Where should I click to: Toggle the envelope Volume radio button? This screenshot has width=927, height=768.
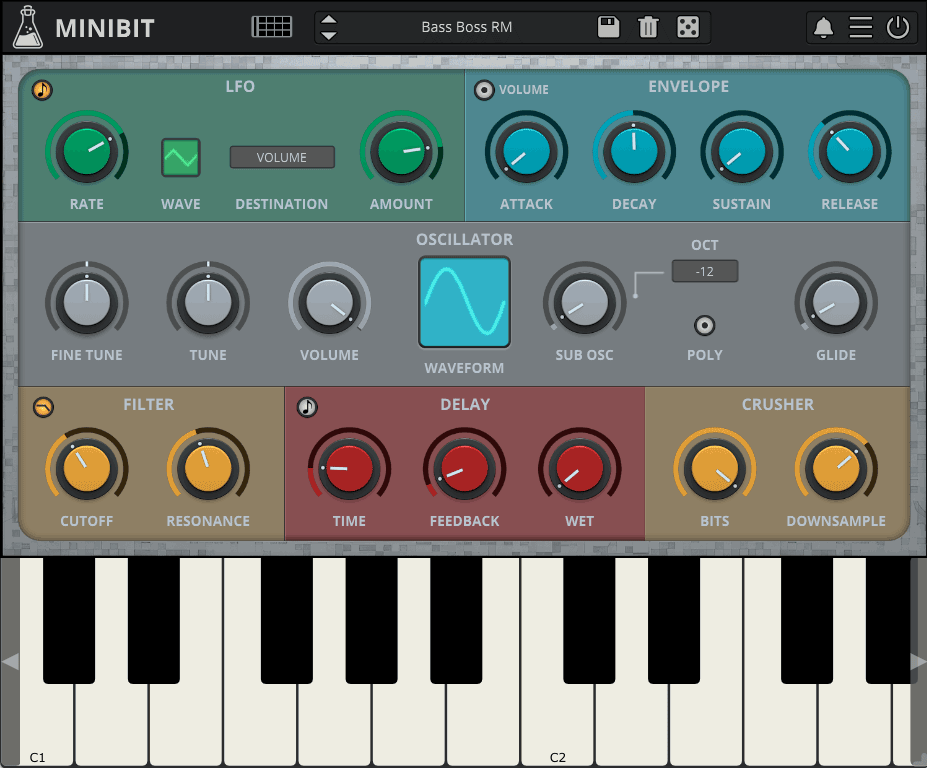coord(485,90)
